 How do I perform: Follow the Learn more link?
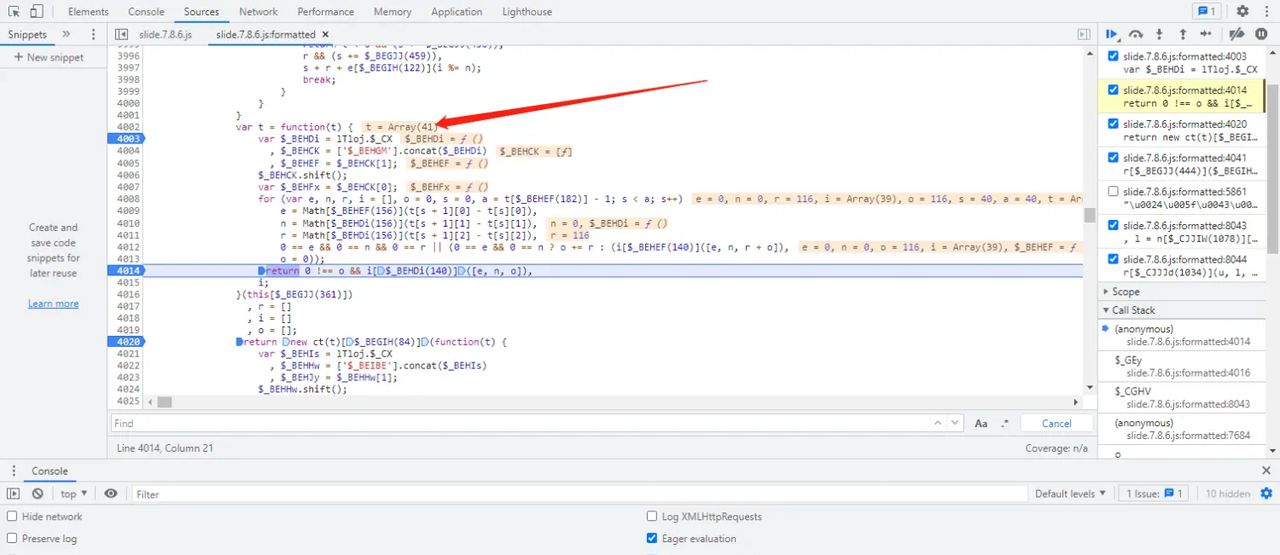(x=53, y=304)
